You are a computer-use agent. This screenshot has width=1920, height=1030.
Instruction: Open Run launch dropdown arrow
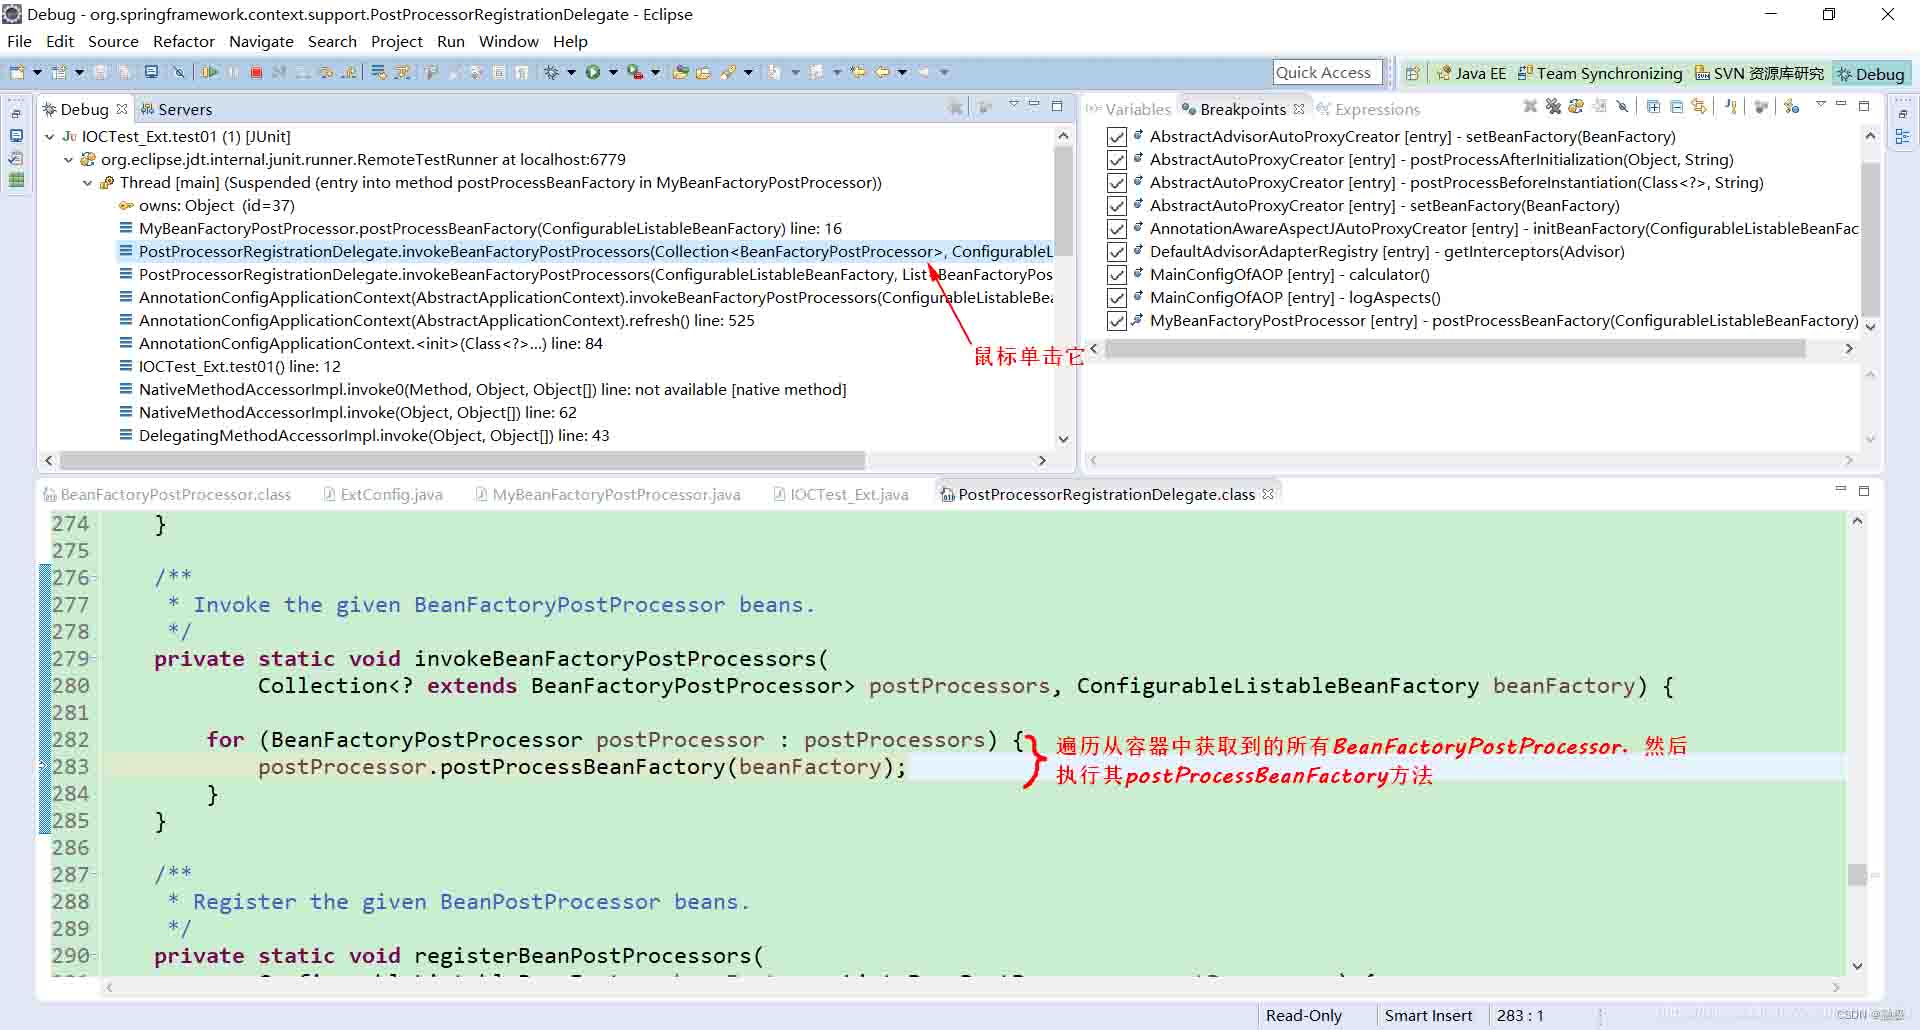click(613, 72)
